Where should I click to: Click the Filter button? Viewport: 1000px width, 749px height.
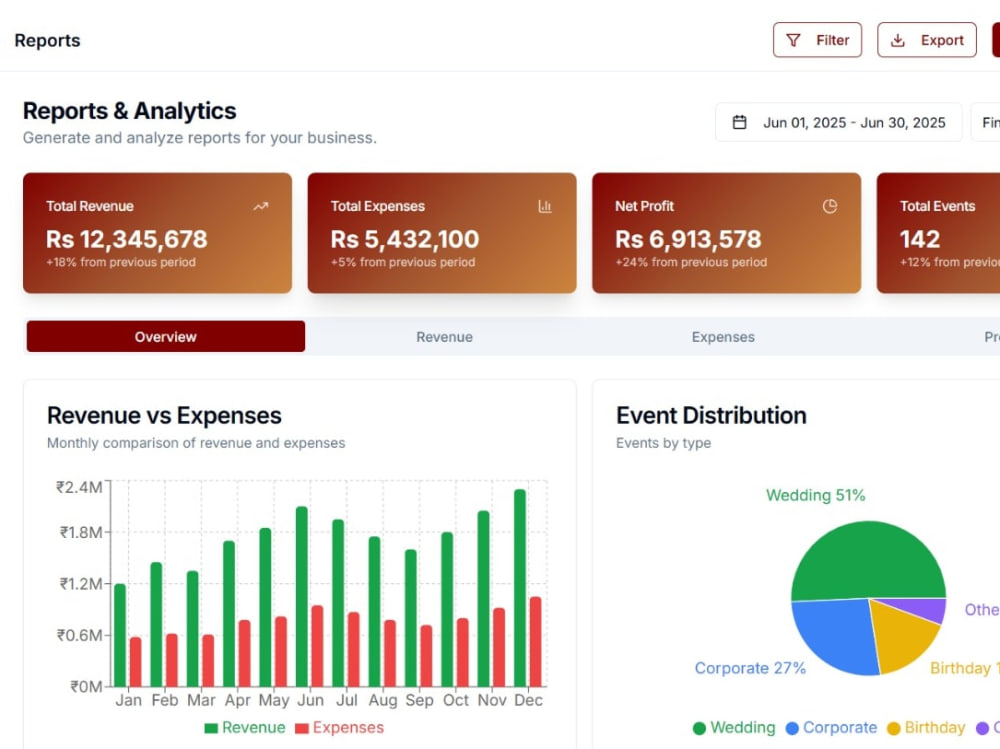817,40
